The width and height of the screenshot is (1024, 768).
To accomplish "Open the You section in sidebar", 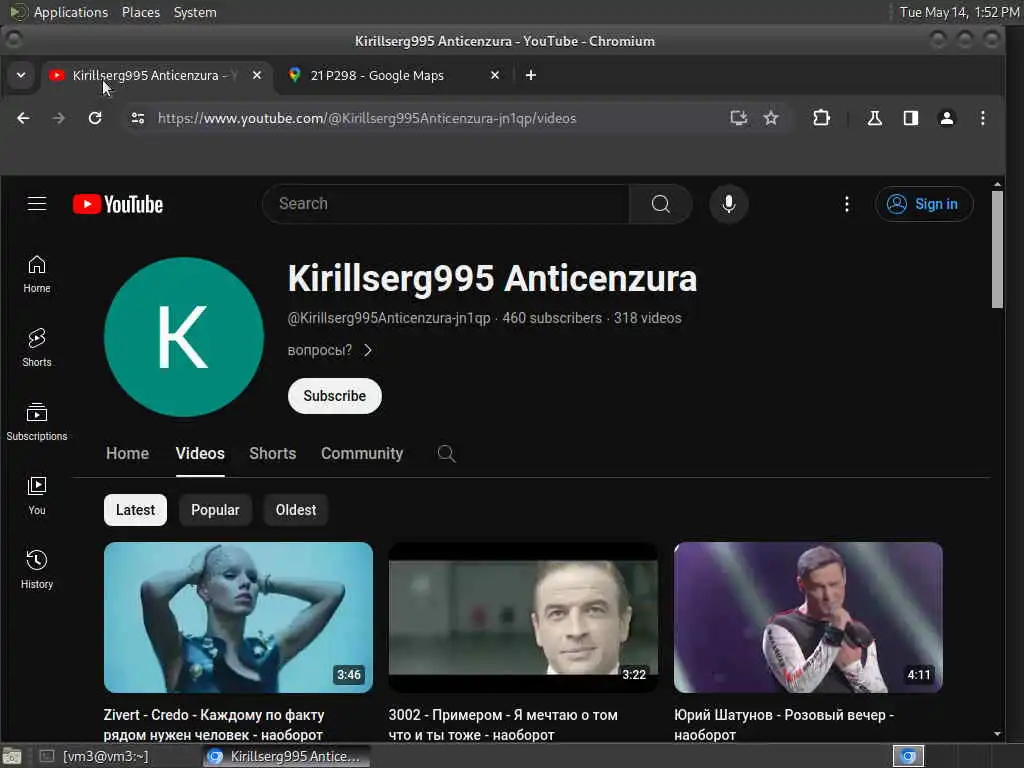I will [x=37, y=495].
